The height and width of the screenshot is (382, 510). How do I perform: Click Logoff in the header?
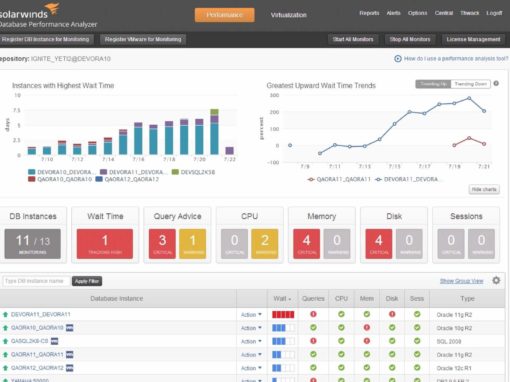[494, 13]
